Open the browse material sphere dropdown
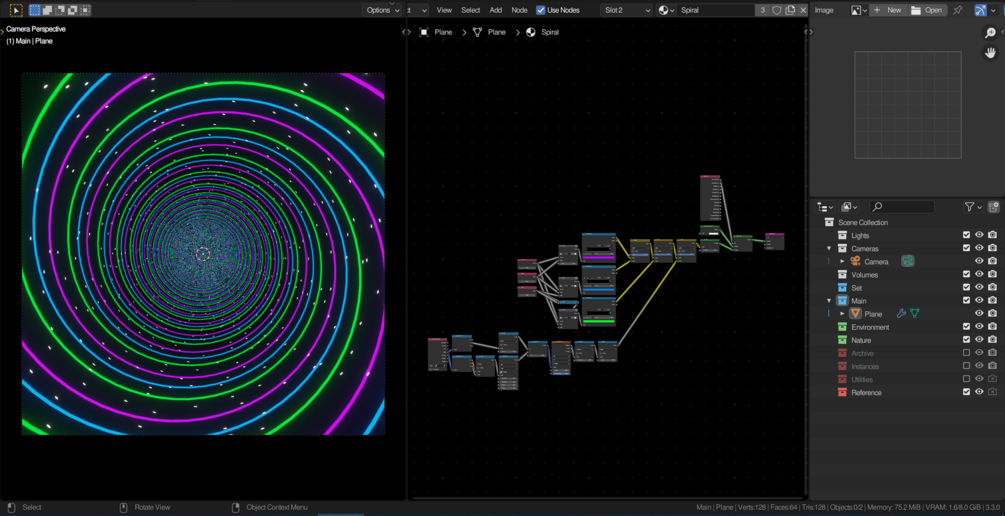Viewport: 1005px width, 516px height. tap(667, 10)
